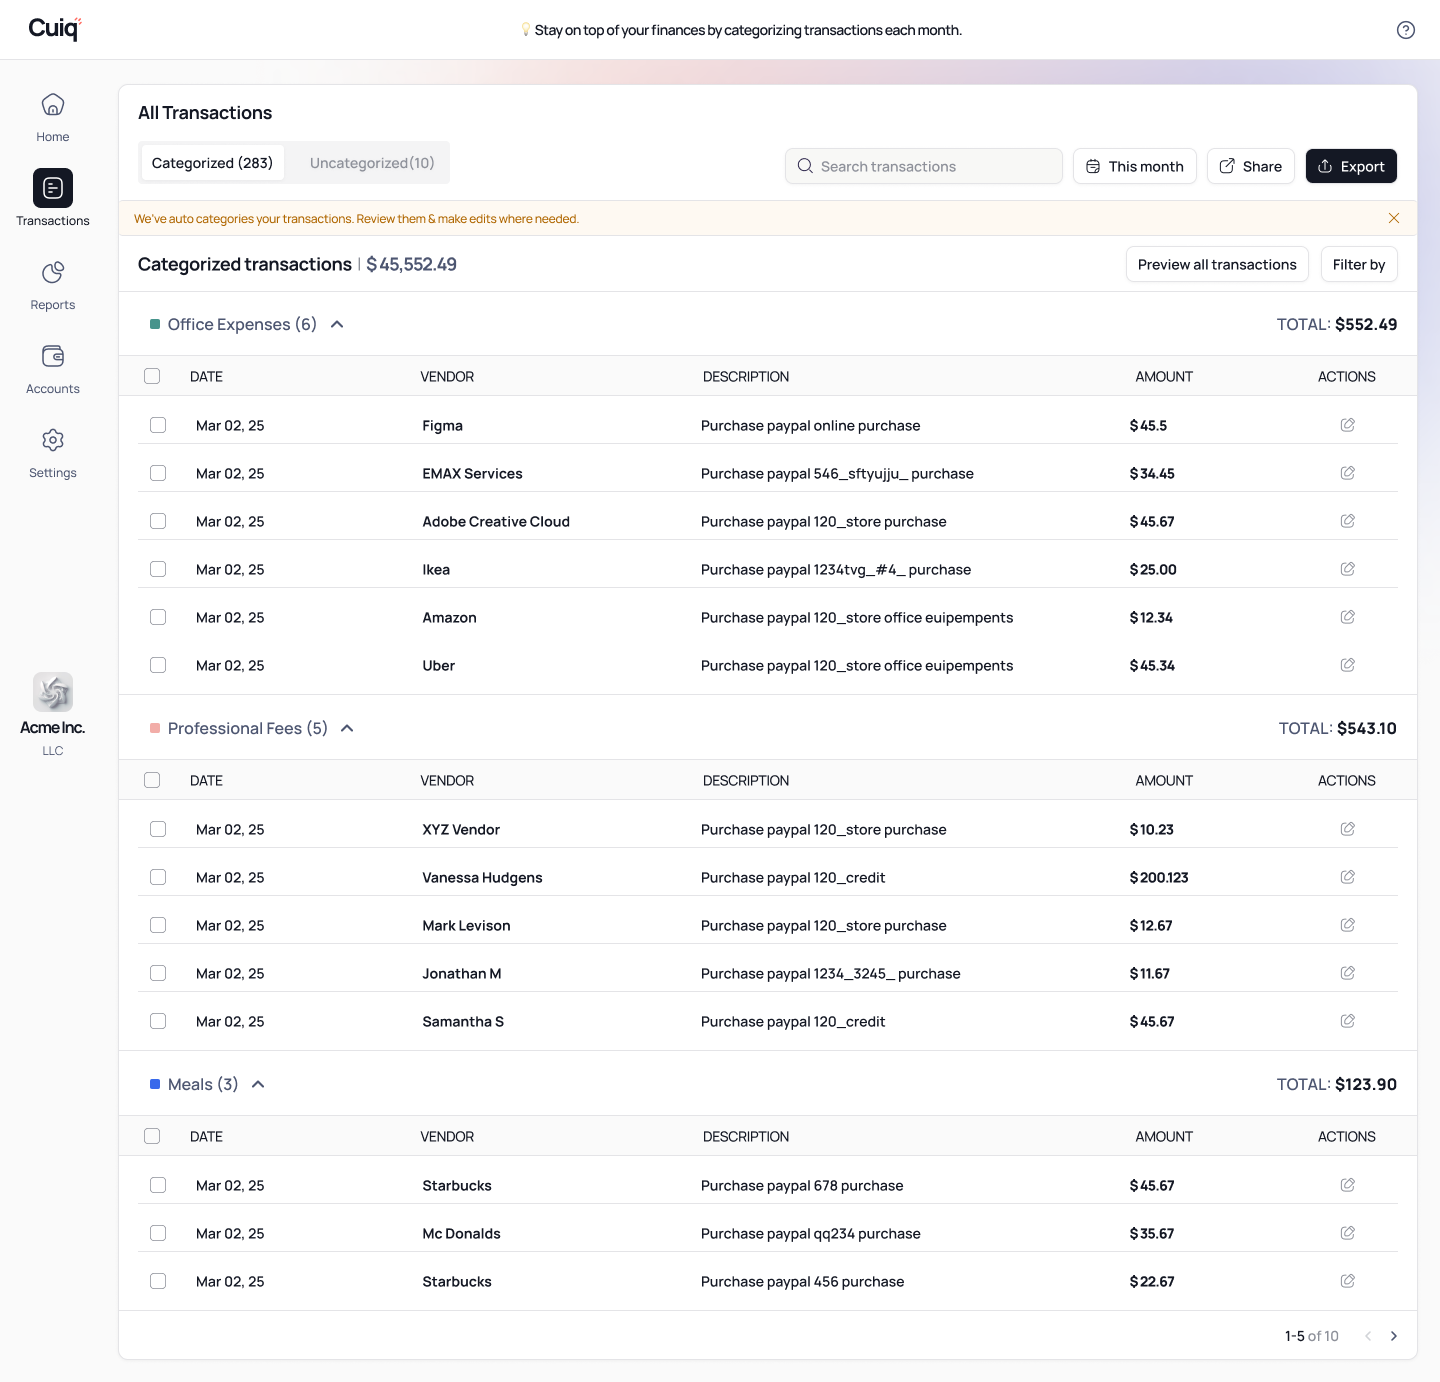Open the Filter by dropdown

point(1359,264)
